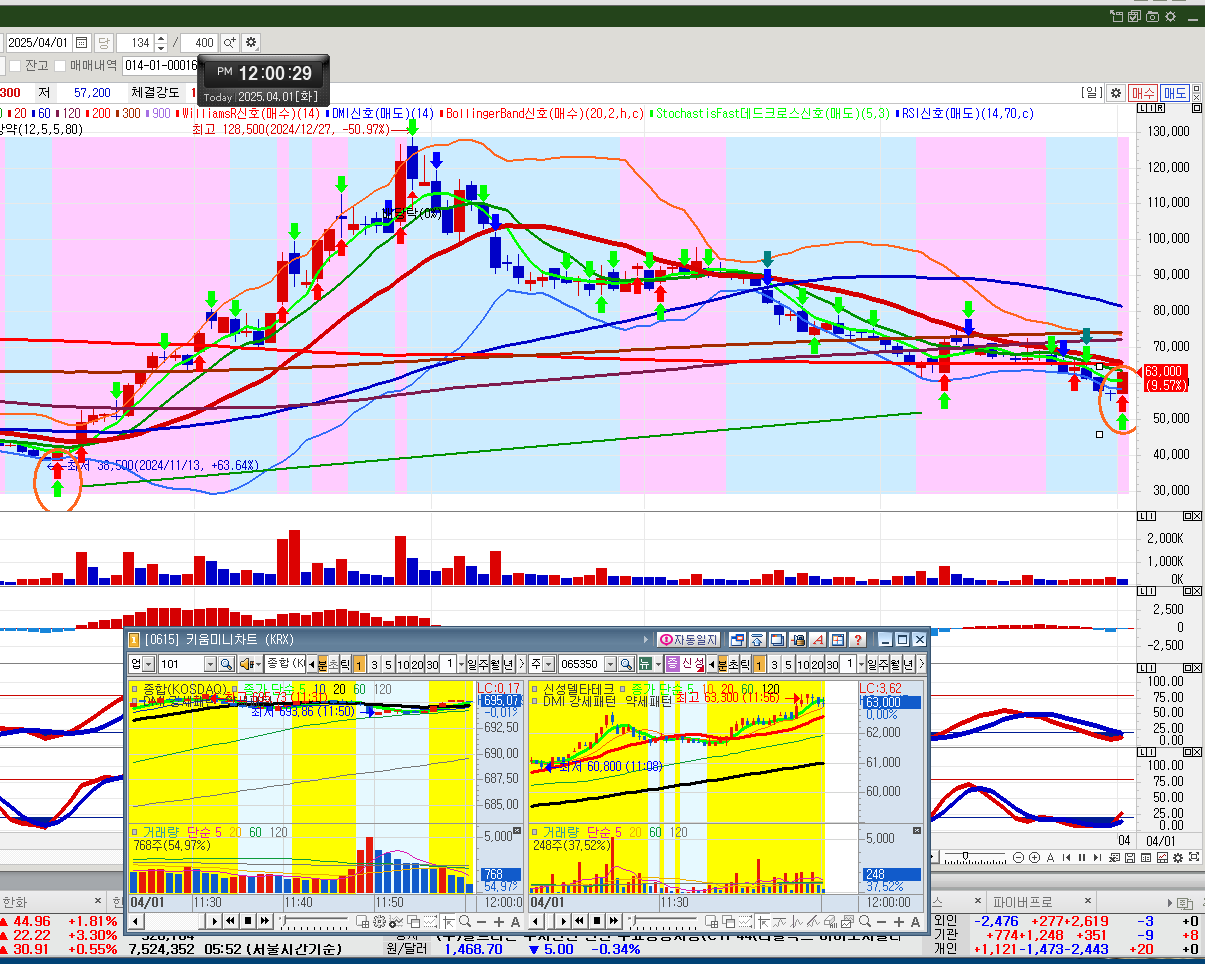This screenshot has width=1205, height=964.
Task: Open chart settings gear beside the zoom icon
Action: pos(251,43)
